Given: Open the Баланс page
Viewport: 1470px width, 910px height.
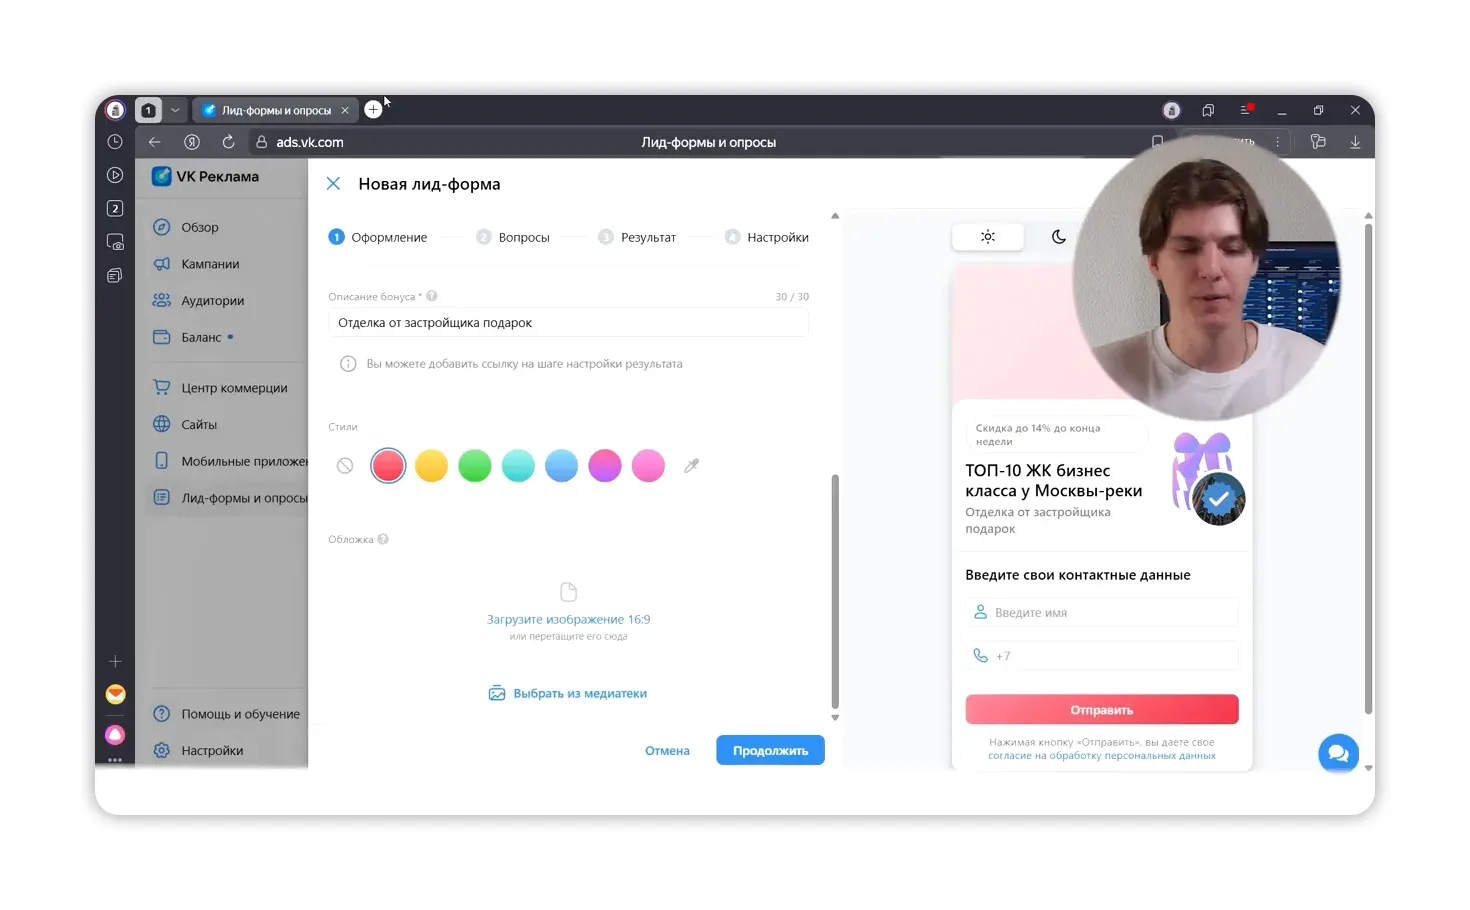Looking at the screenshot, I should pyautogui.click(x=205, y=337).
